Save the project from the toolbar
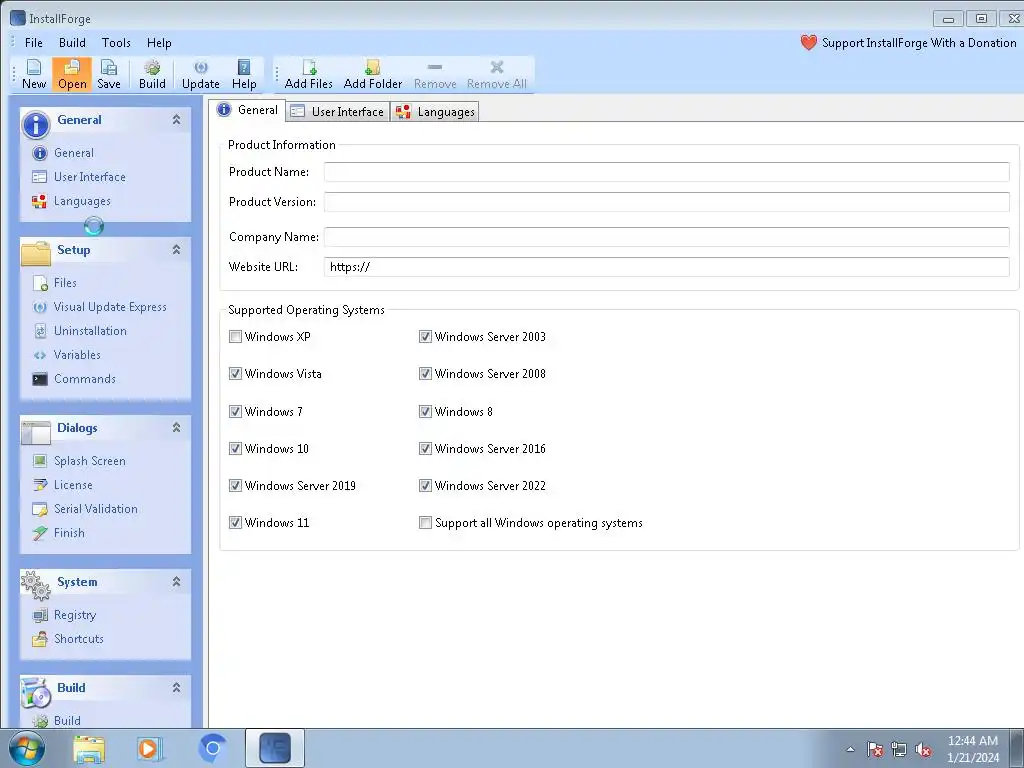This screenshot has width=1024, height=768. (108, 74)
